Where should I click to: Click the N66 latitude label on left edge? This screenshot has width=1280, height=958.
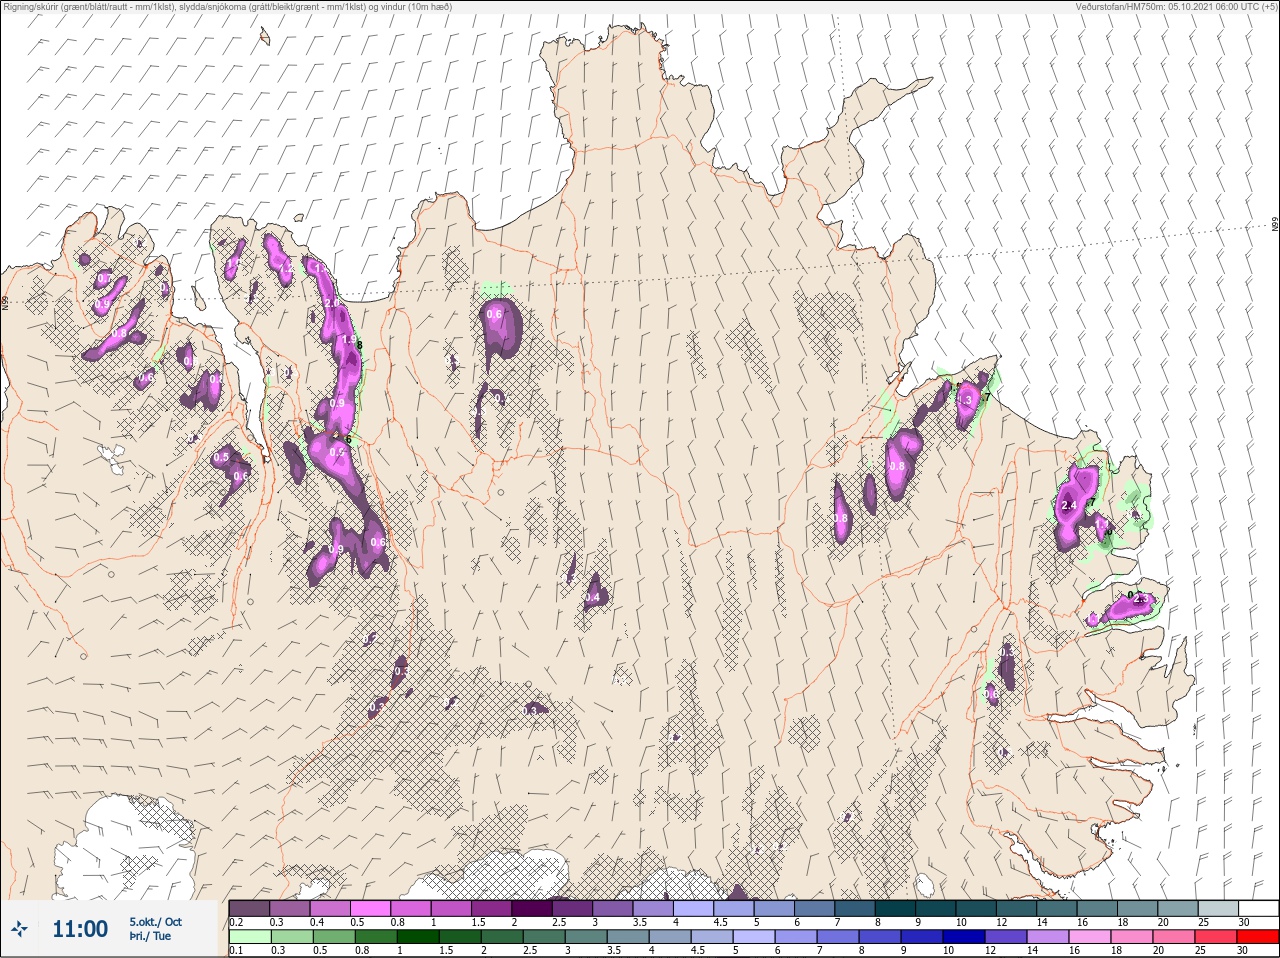(x=5, y=302)
